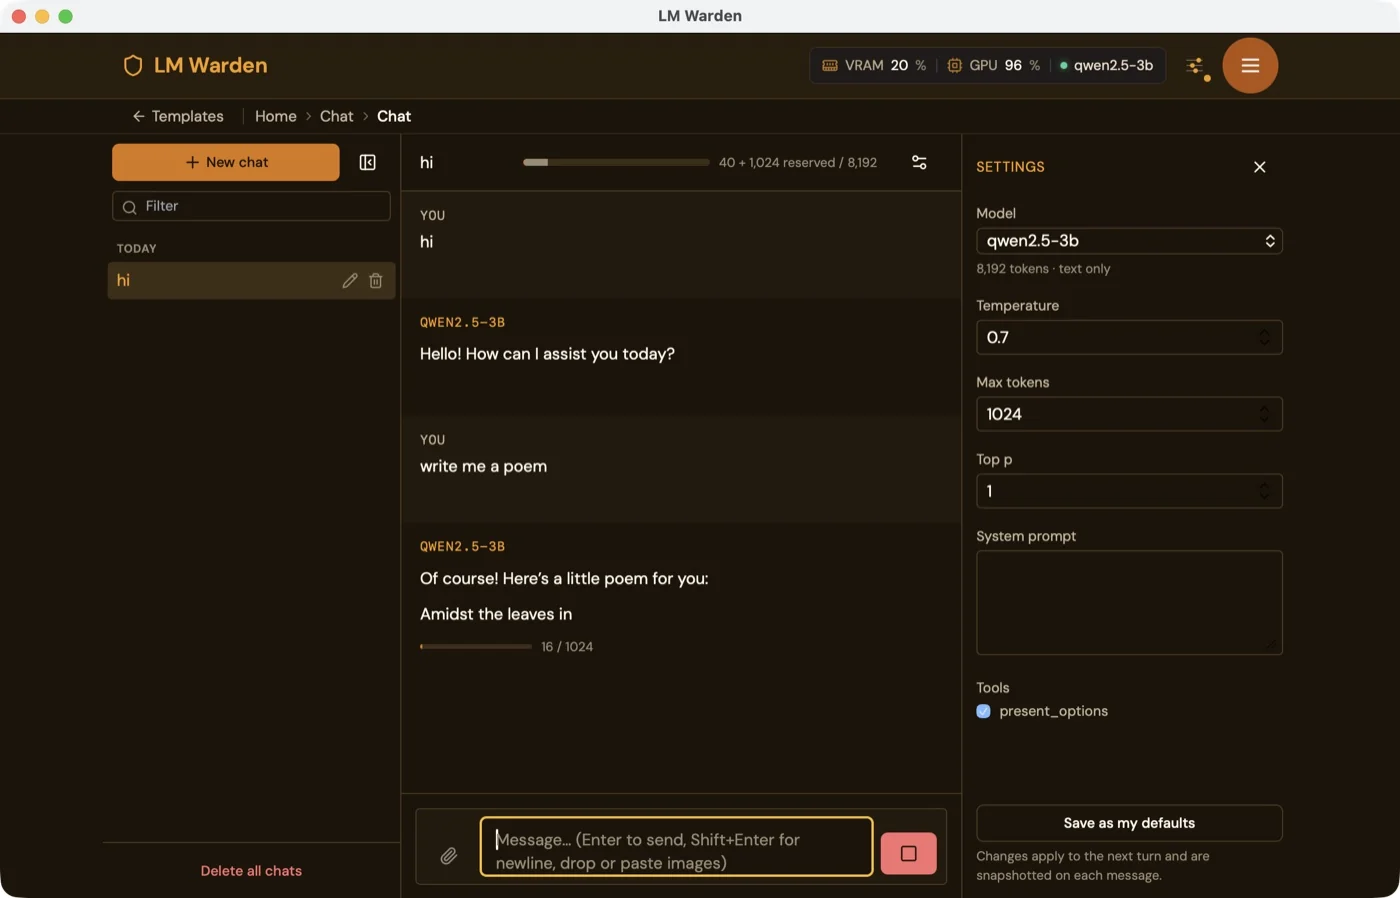Start a New chat

(x=226, y=162)
